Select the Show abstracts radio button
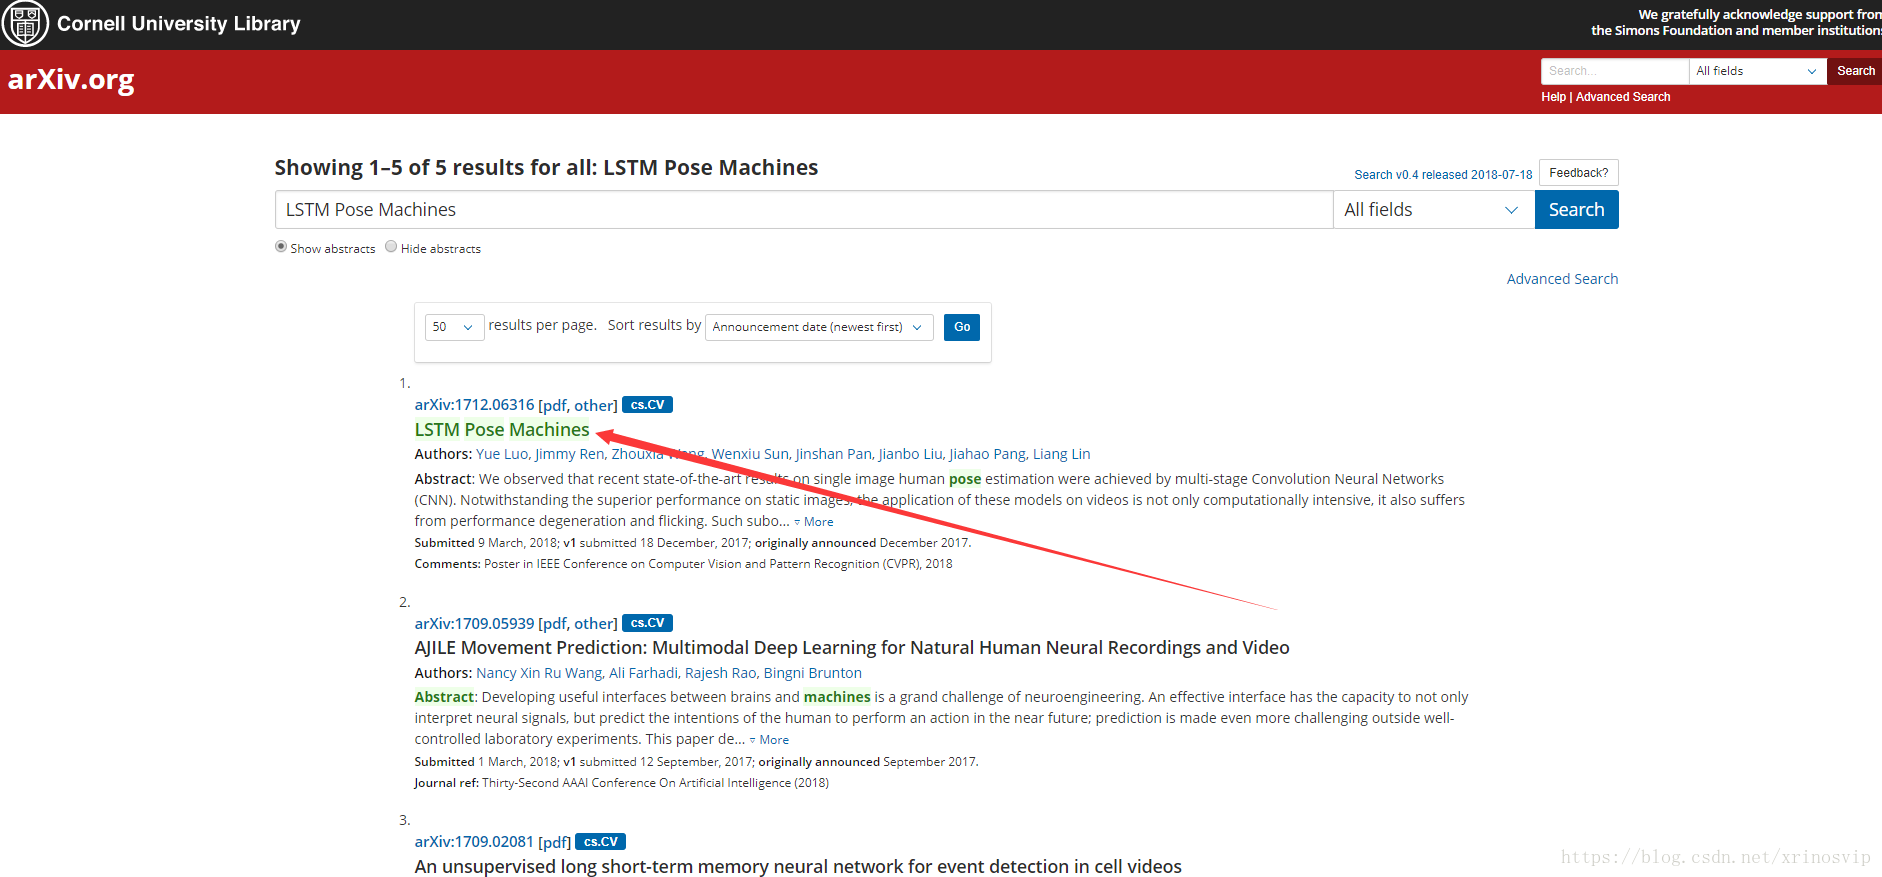Viewport: 1882px width, 877px height. coord(281,247)
